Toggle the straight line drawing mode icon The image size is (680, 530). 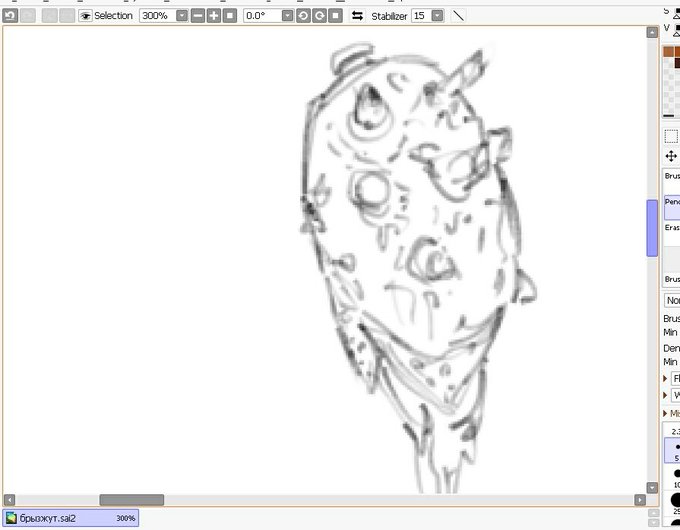(458, 16)
